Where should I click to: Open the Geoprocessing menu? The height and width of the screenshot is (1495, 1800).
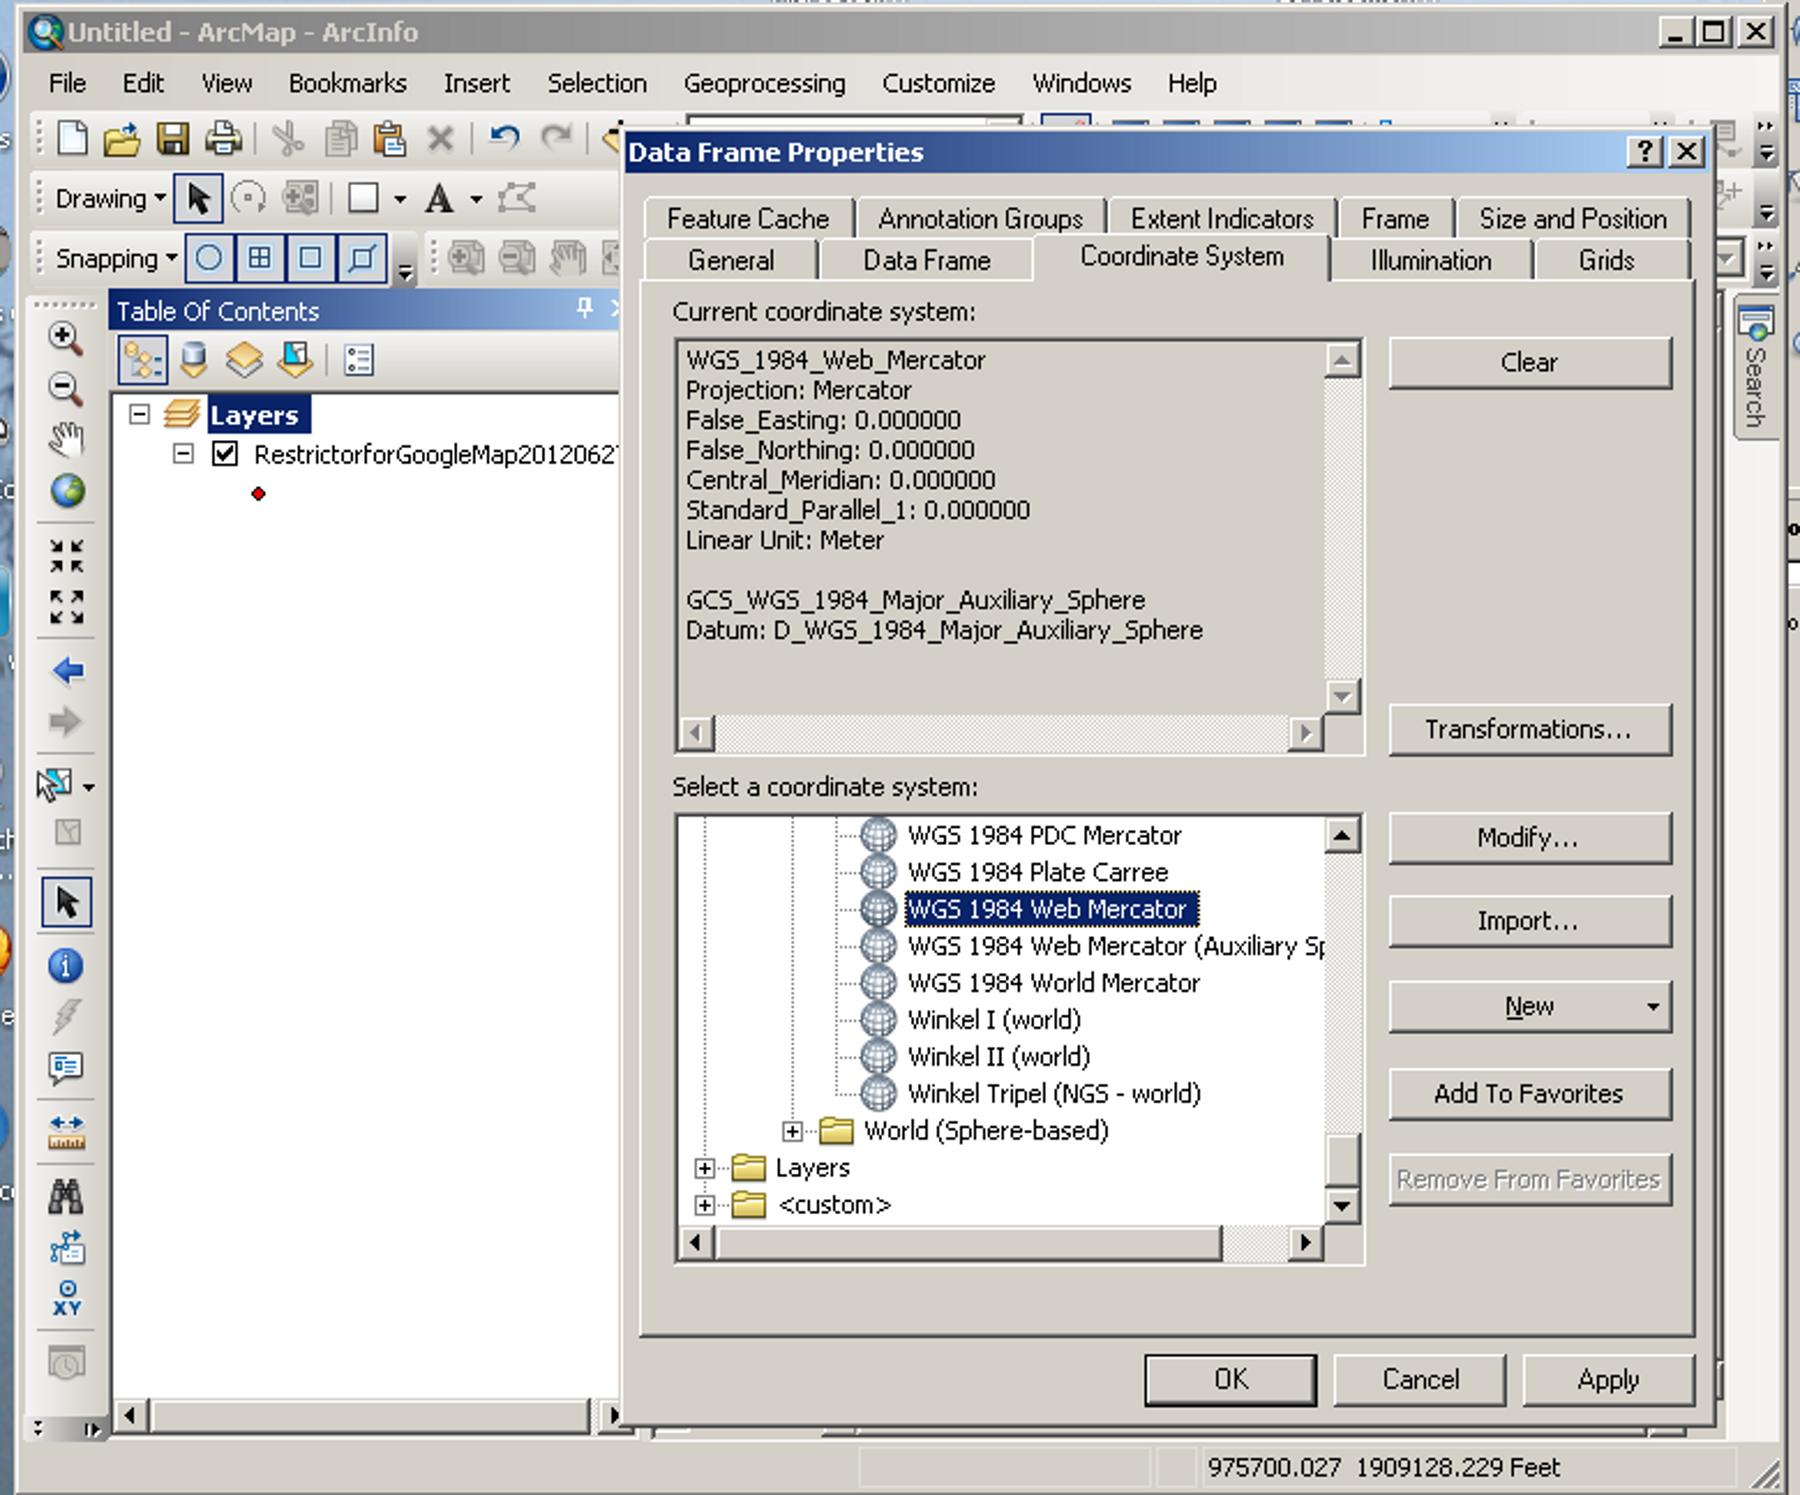[764, 83]
